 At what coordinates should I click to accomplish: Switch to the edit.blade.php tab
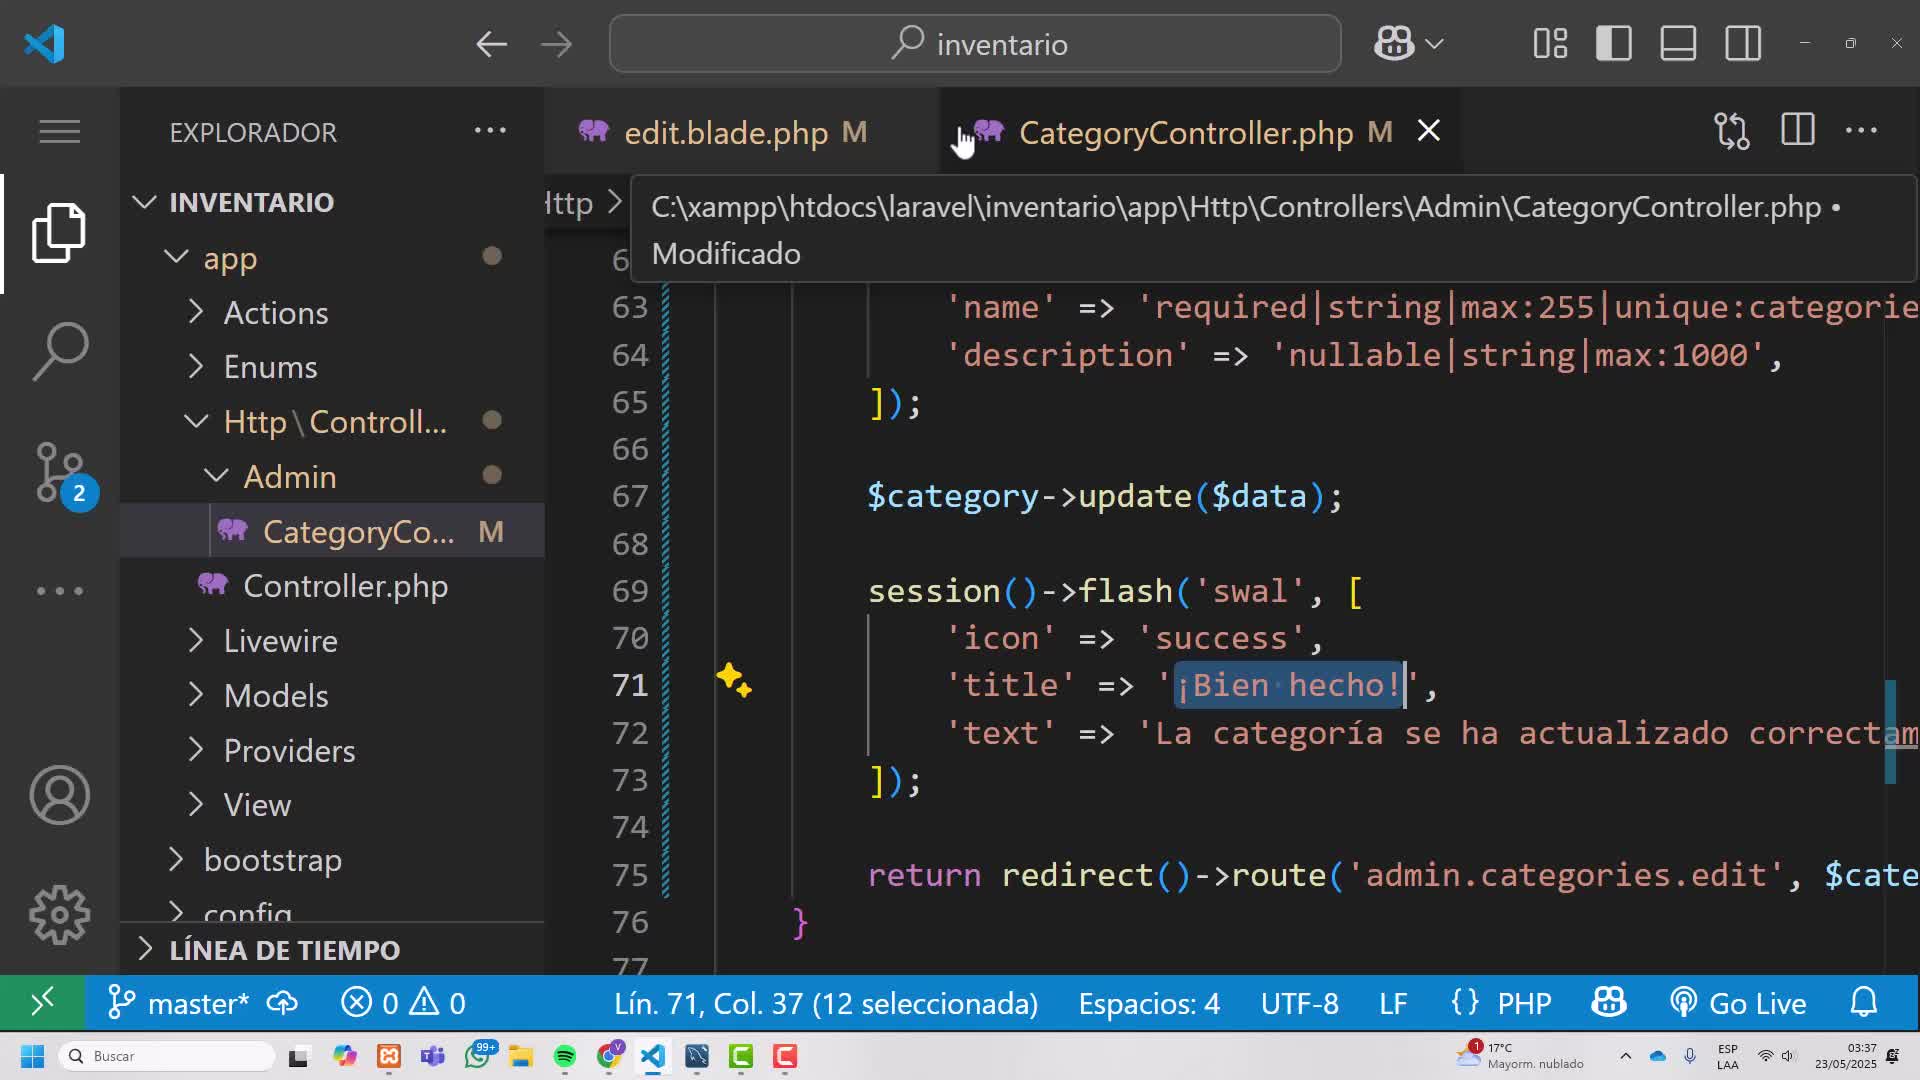coord(742,132)
